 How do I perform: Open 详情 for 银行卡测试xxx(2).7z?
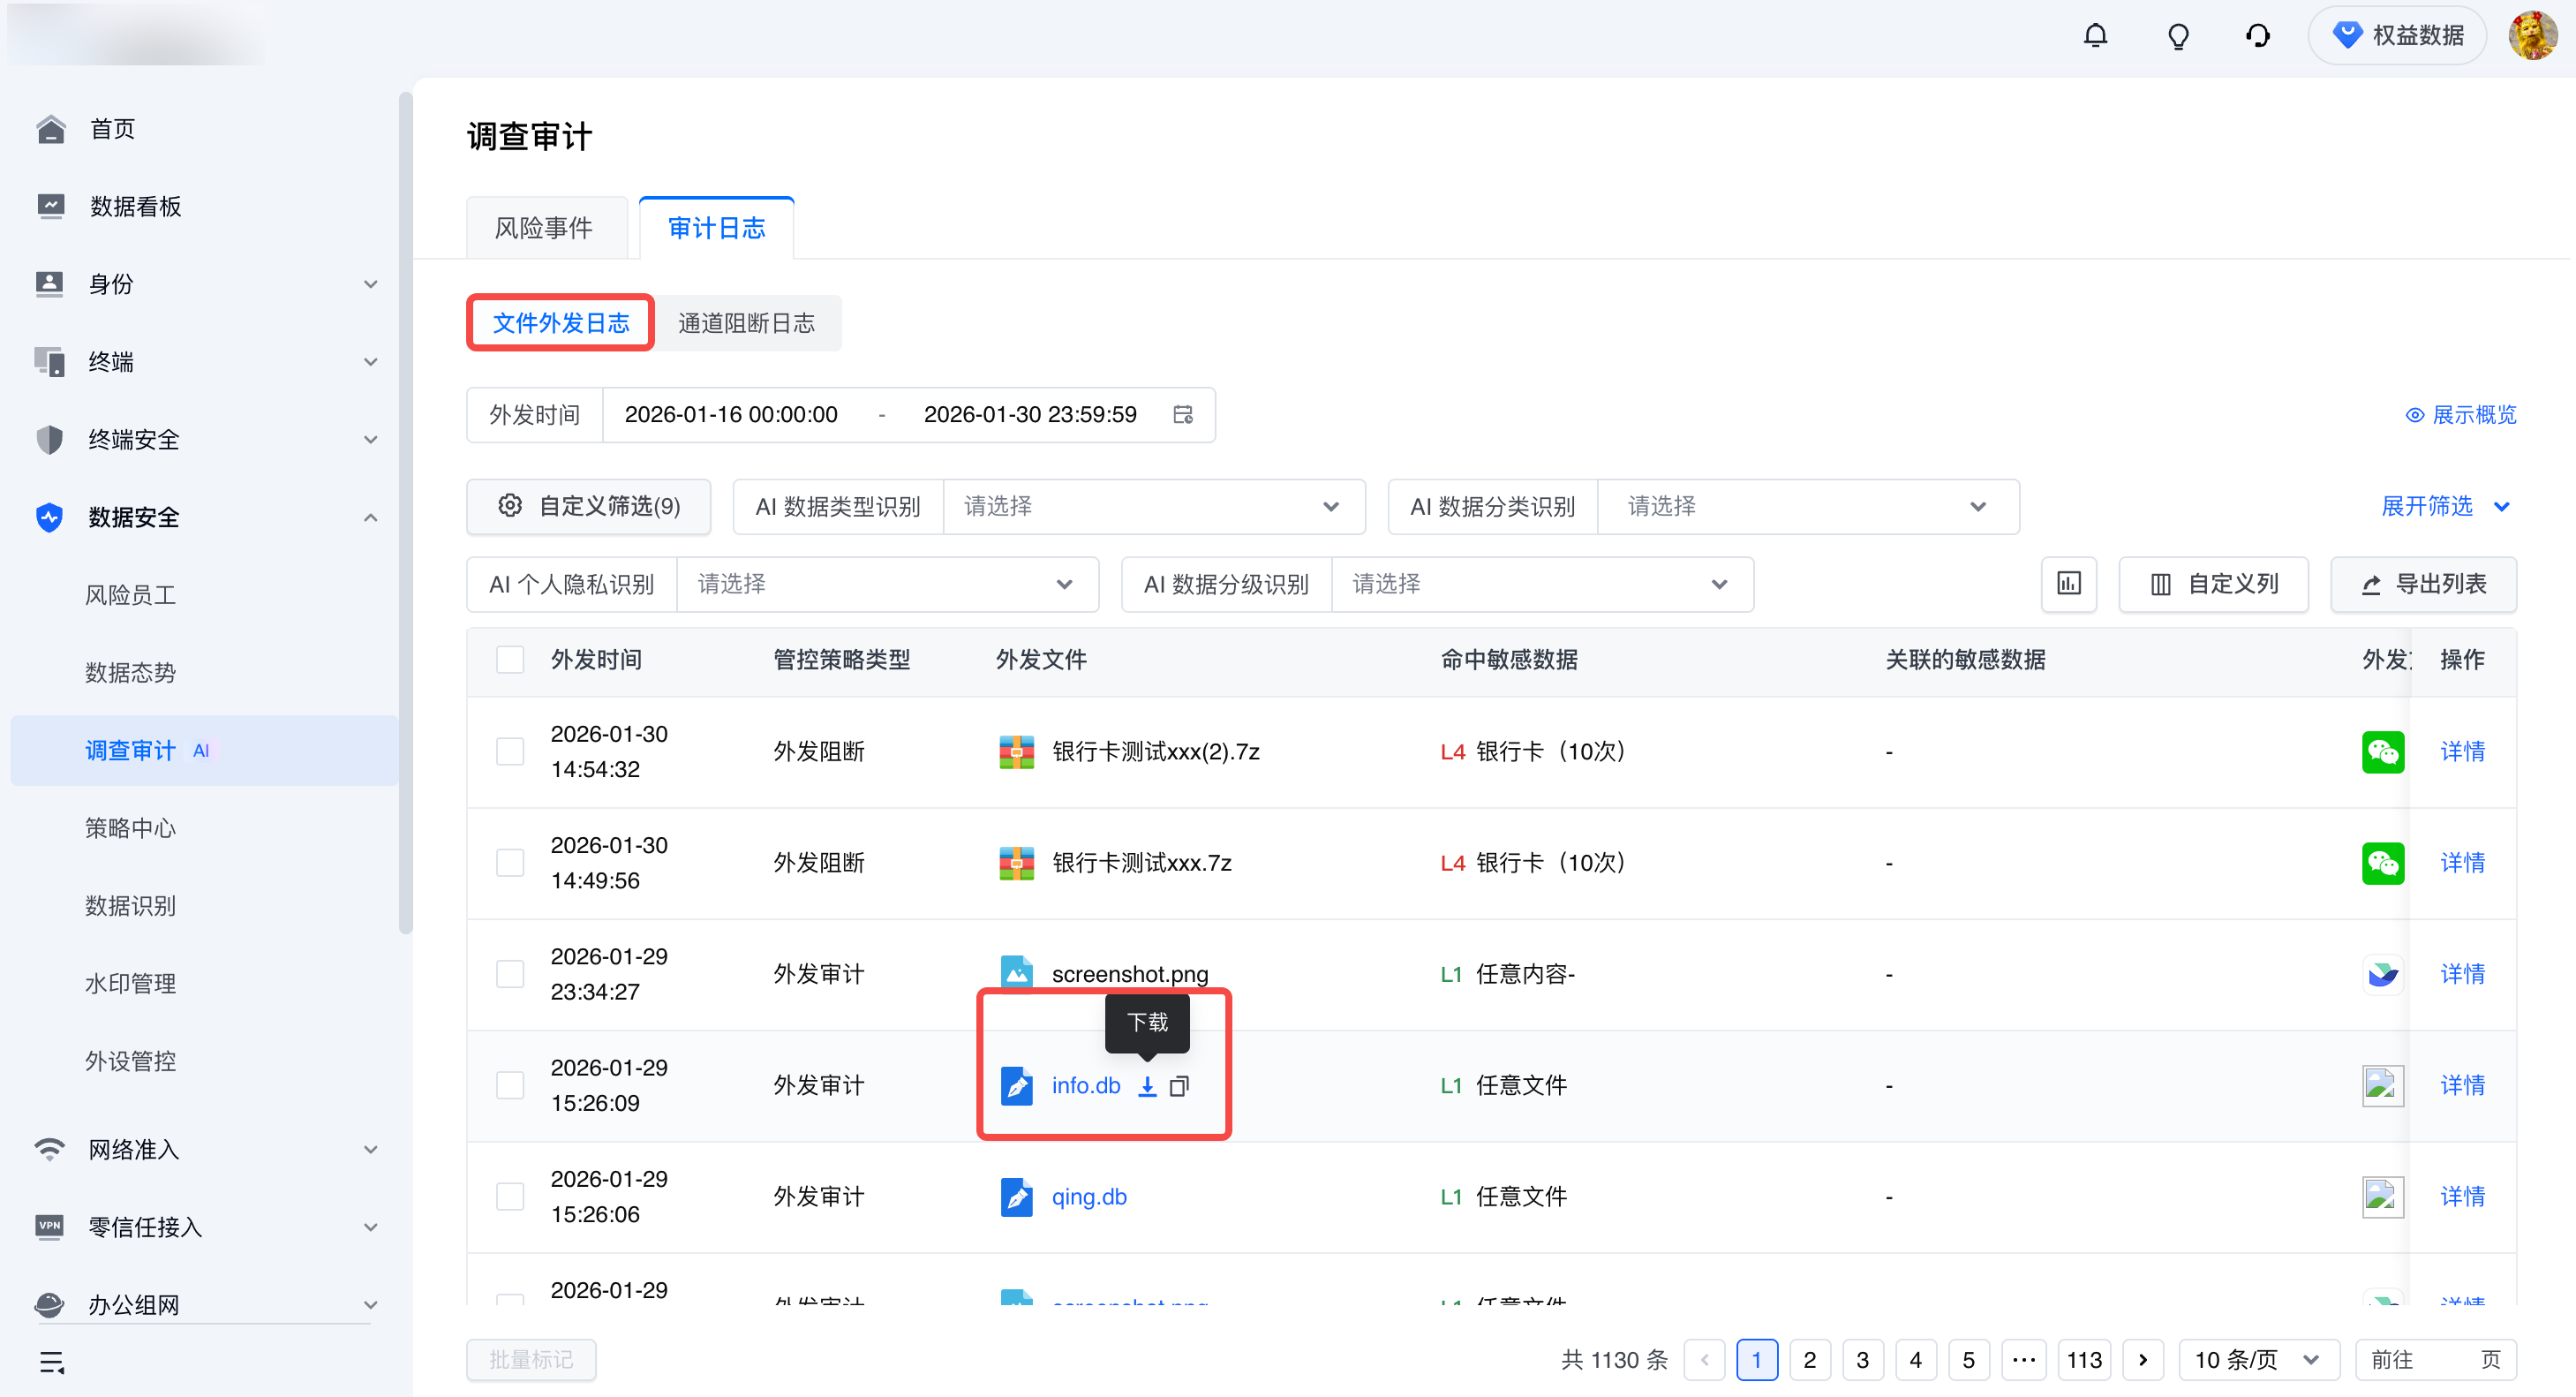coord(2462,751)
